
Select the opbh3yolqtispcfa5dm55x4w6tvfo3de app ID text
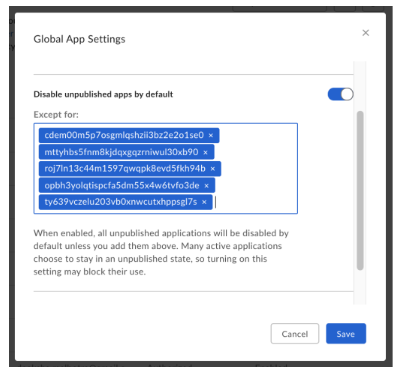click(x=122, y=185)
